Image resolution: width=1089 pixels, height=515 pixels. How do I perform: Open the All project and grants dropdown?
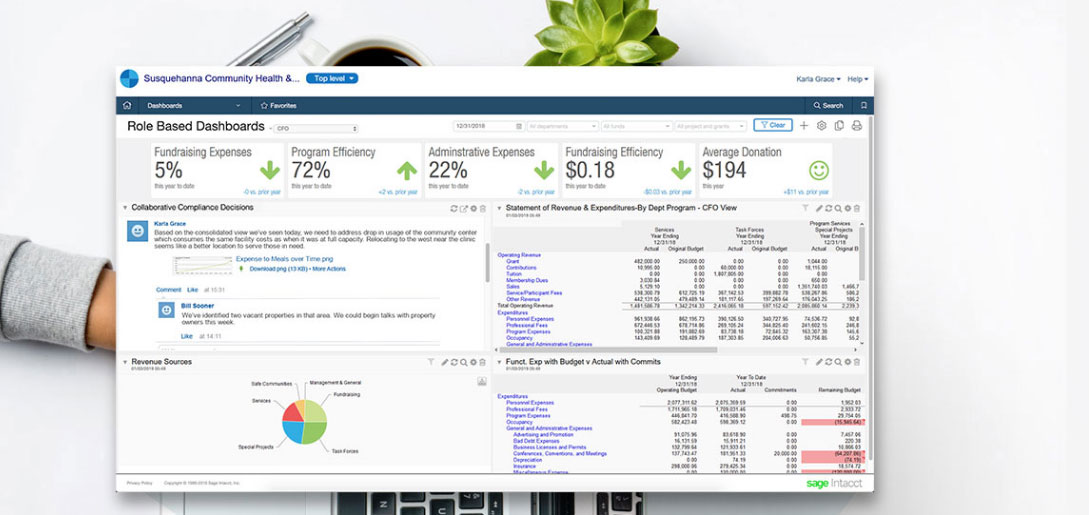tap(710, 126)
